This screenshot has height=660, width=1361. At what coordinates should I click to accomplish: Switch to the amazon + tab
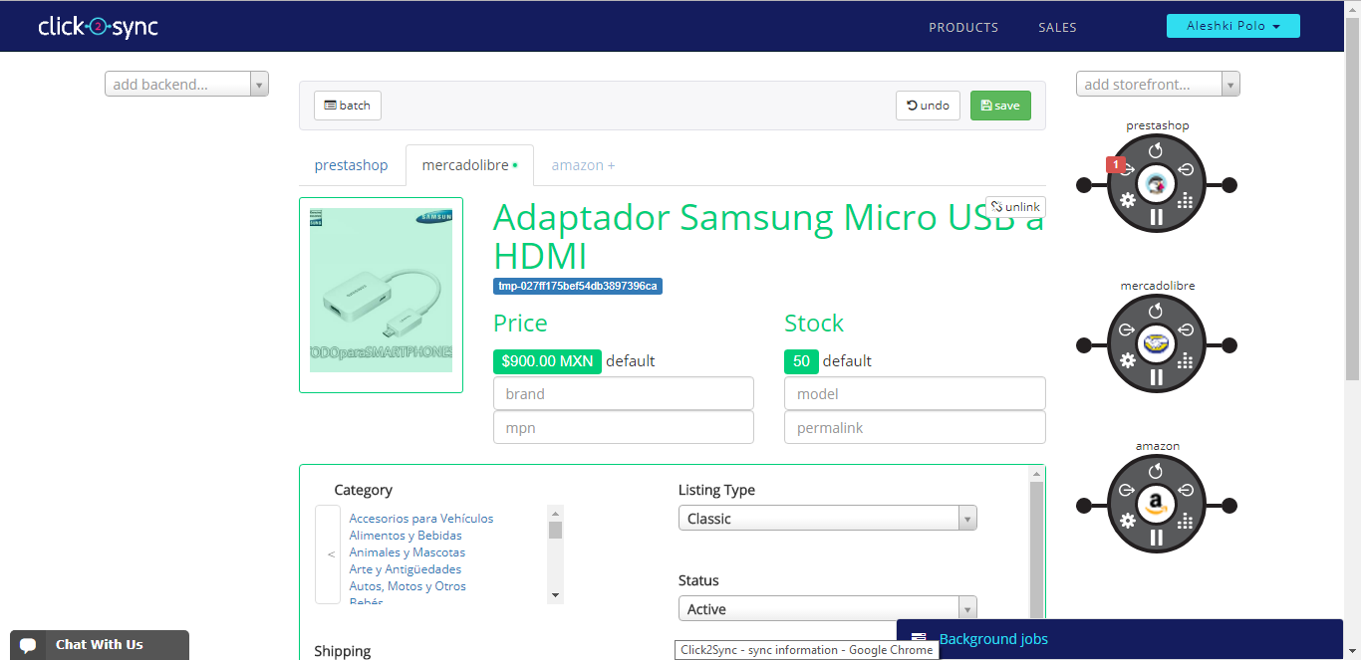pos(583,165)
